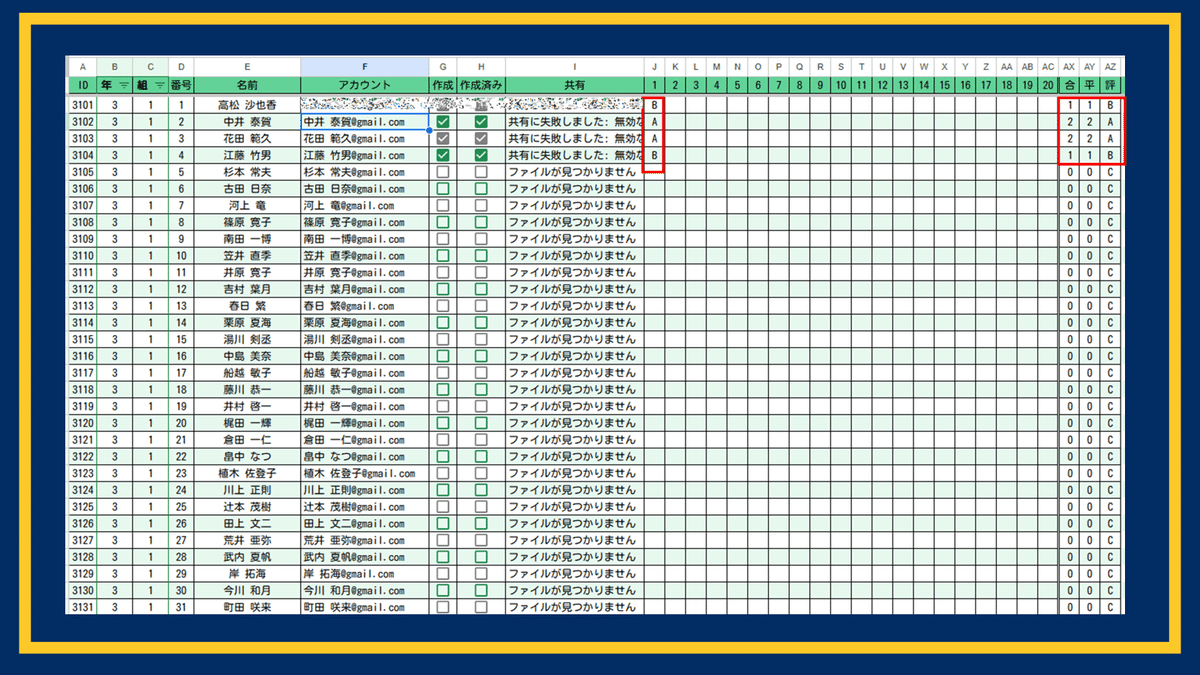
Task: Select ファイルが見つかりません cell for row 3105
Action: pyautogui.click(x=574, y=172)
